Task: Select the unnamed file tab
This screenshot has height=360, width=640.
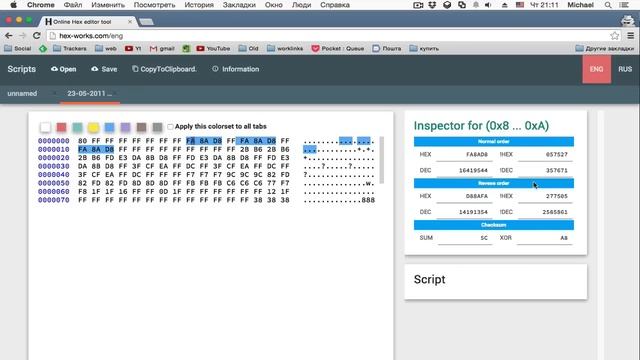Action: [x=22, y=93]
